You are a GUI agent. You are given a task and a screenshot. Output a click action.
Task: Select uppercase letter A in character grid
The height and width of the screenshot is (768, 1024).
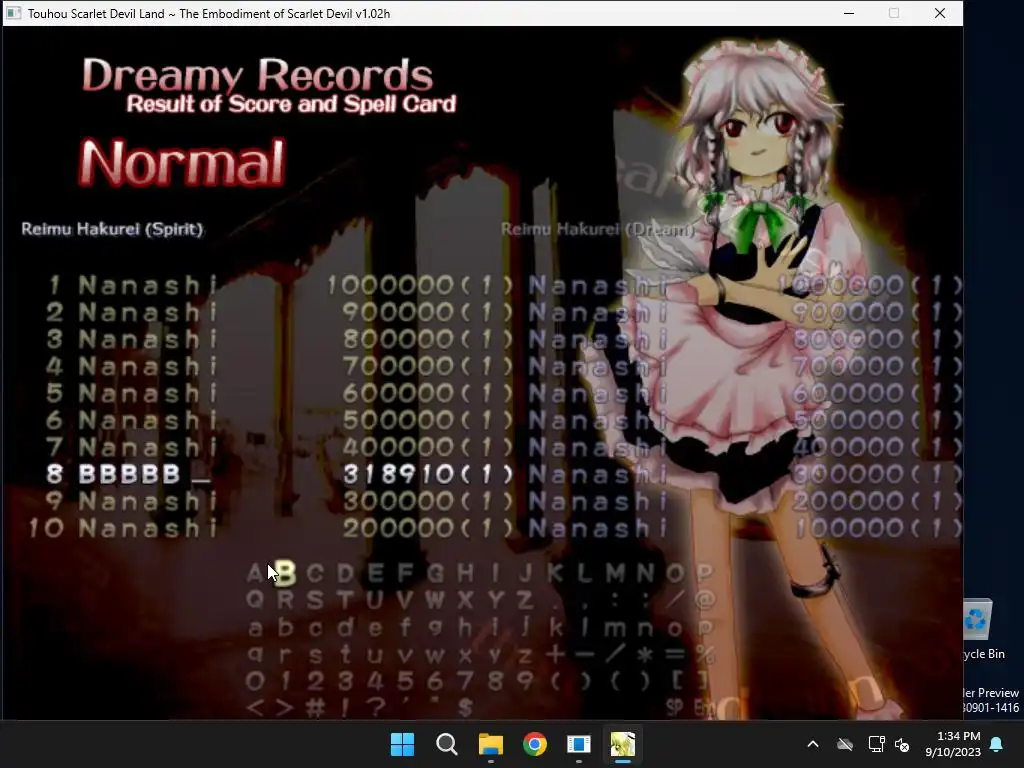[255, 573]
